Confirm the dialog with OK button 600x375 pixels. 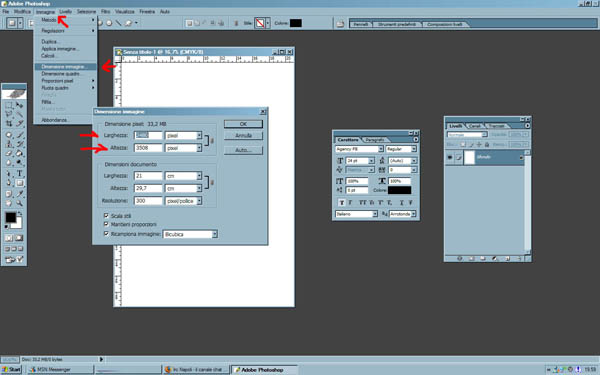click(x=243, y=124)
